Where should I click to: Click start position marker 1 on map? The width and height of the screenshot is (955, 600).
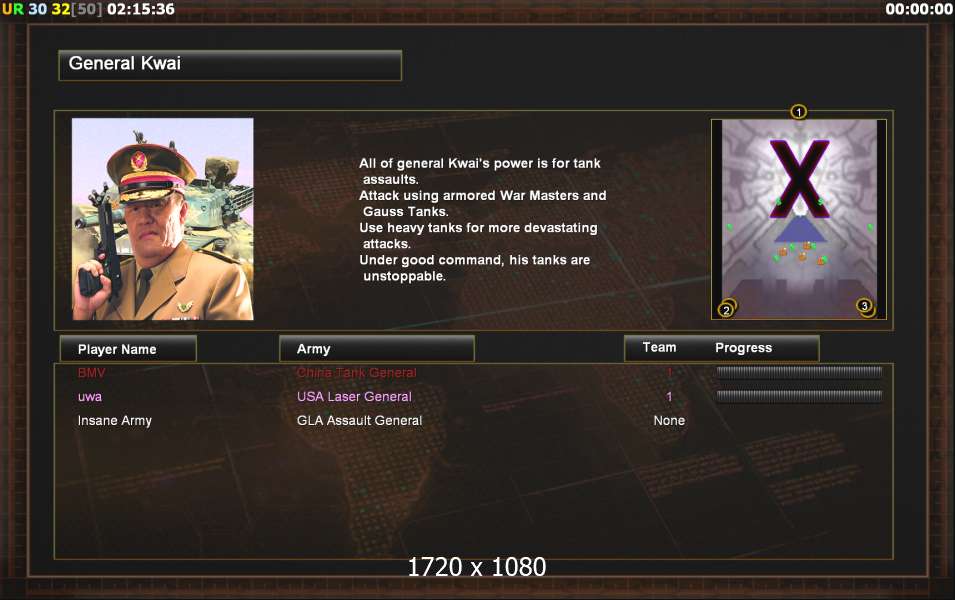[x=798, y=112]
